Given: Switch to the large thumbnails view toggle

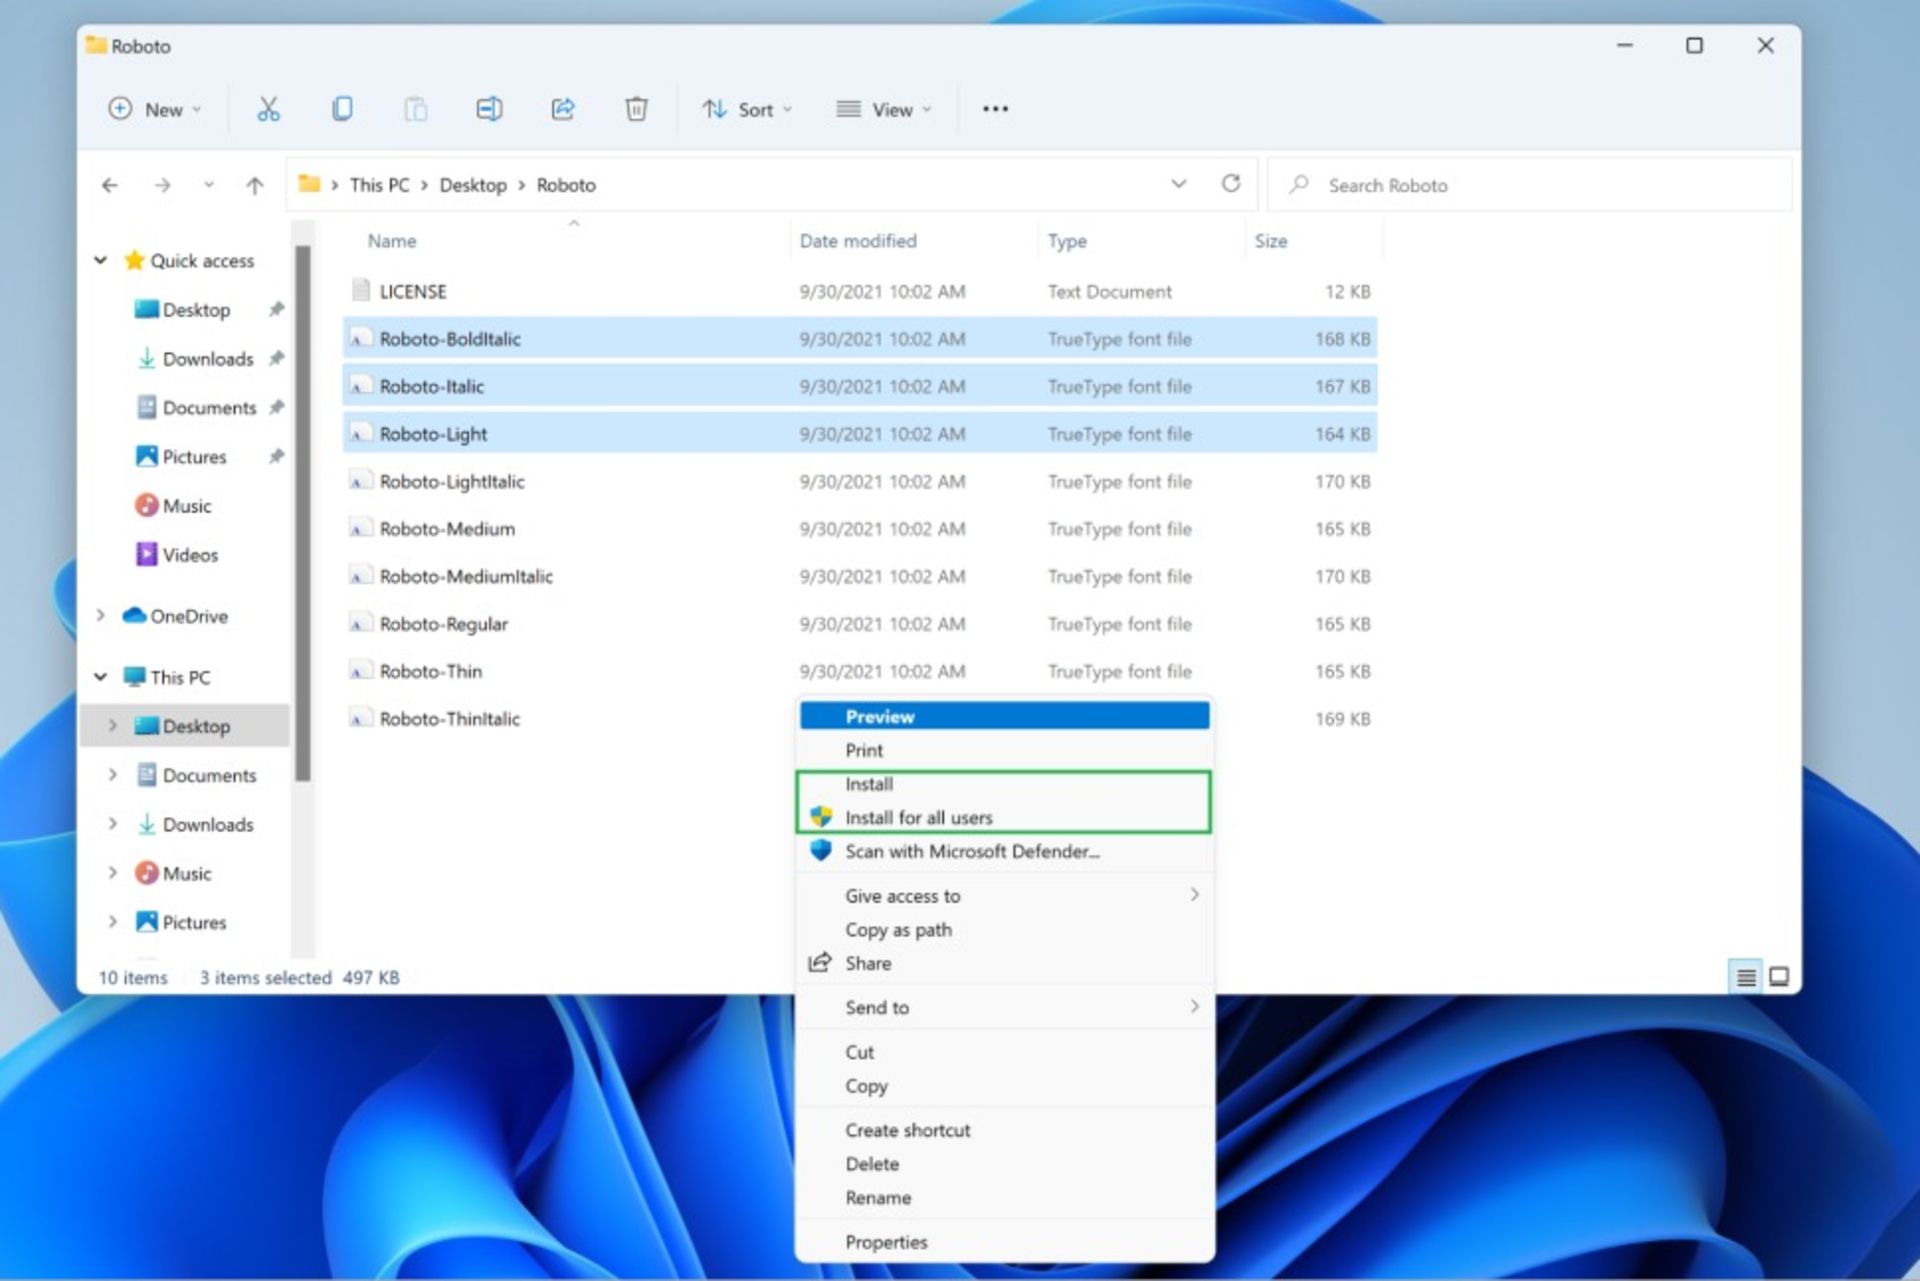Looking at the screenshot, I should coord(1779,977).
